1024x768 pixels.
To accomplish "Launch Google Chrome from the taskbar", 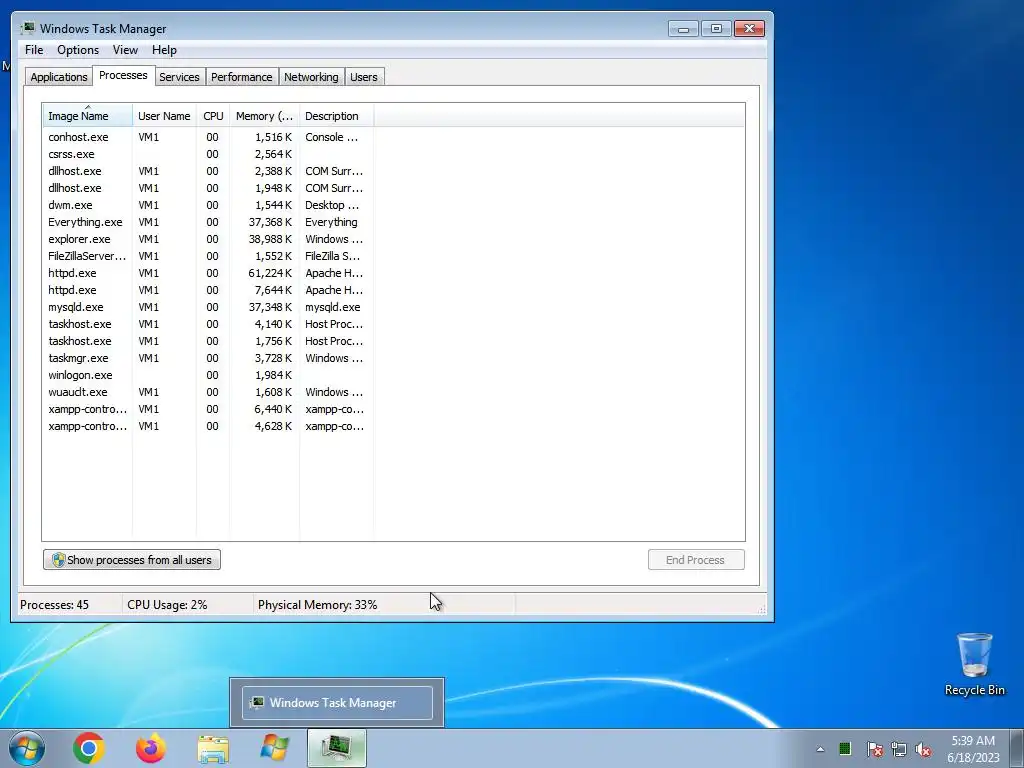I will [89, 748].
